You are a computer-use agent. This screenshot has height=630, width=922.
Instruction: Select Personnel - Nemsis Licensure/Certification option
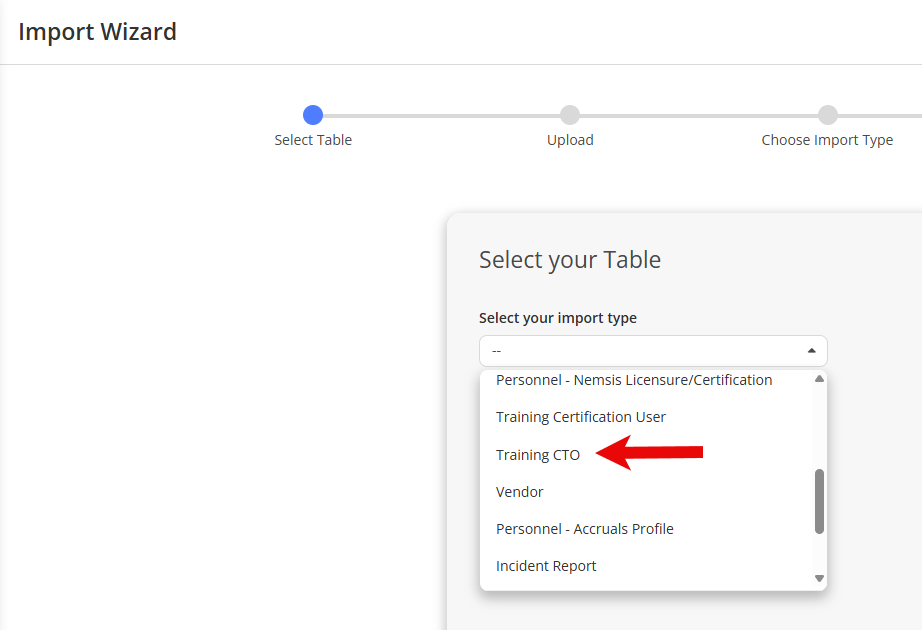(x=646, y=381)
